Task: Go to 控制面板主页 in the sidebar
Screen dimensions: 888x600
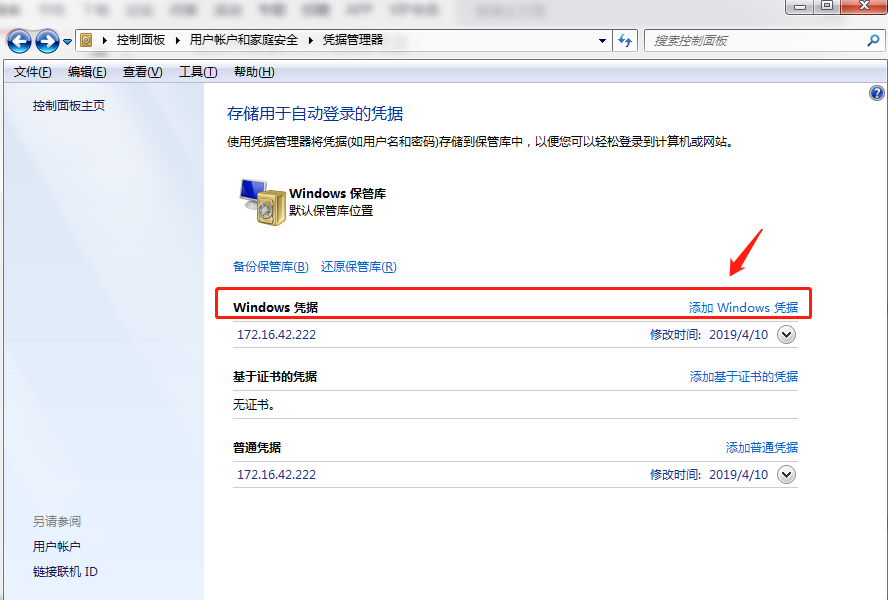Action: coord(69,106)
